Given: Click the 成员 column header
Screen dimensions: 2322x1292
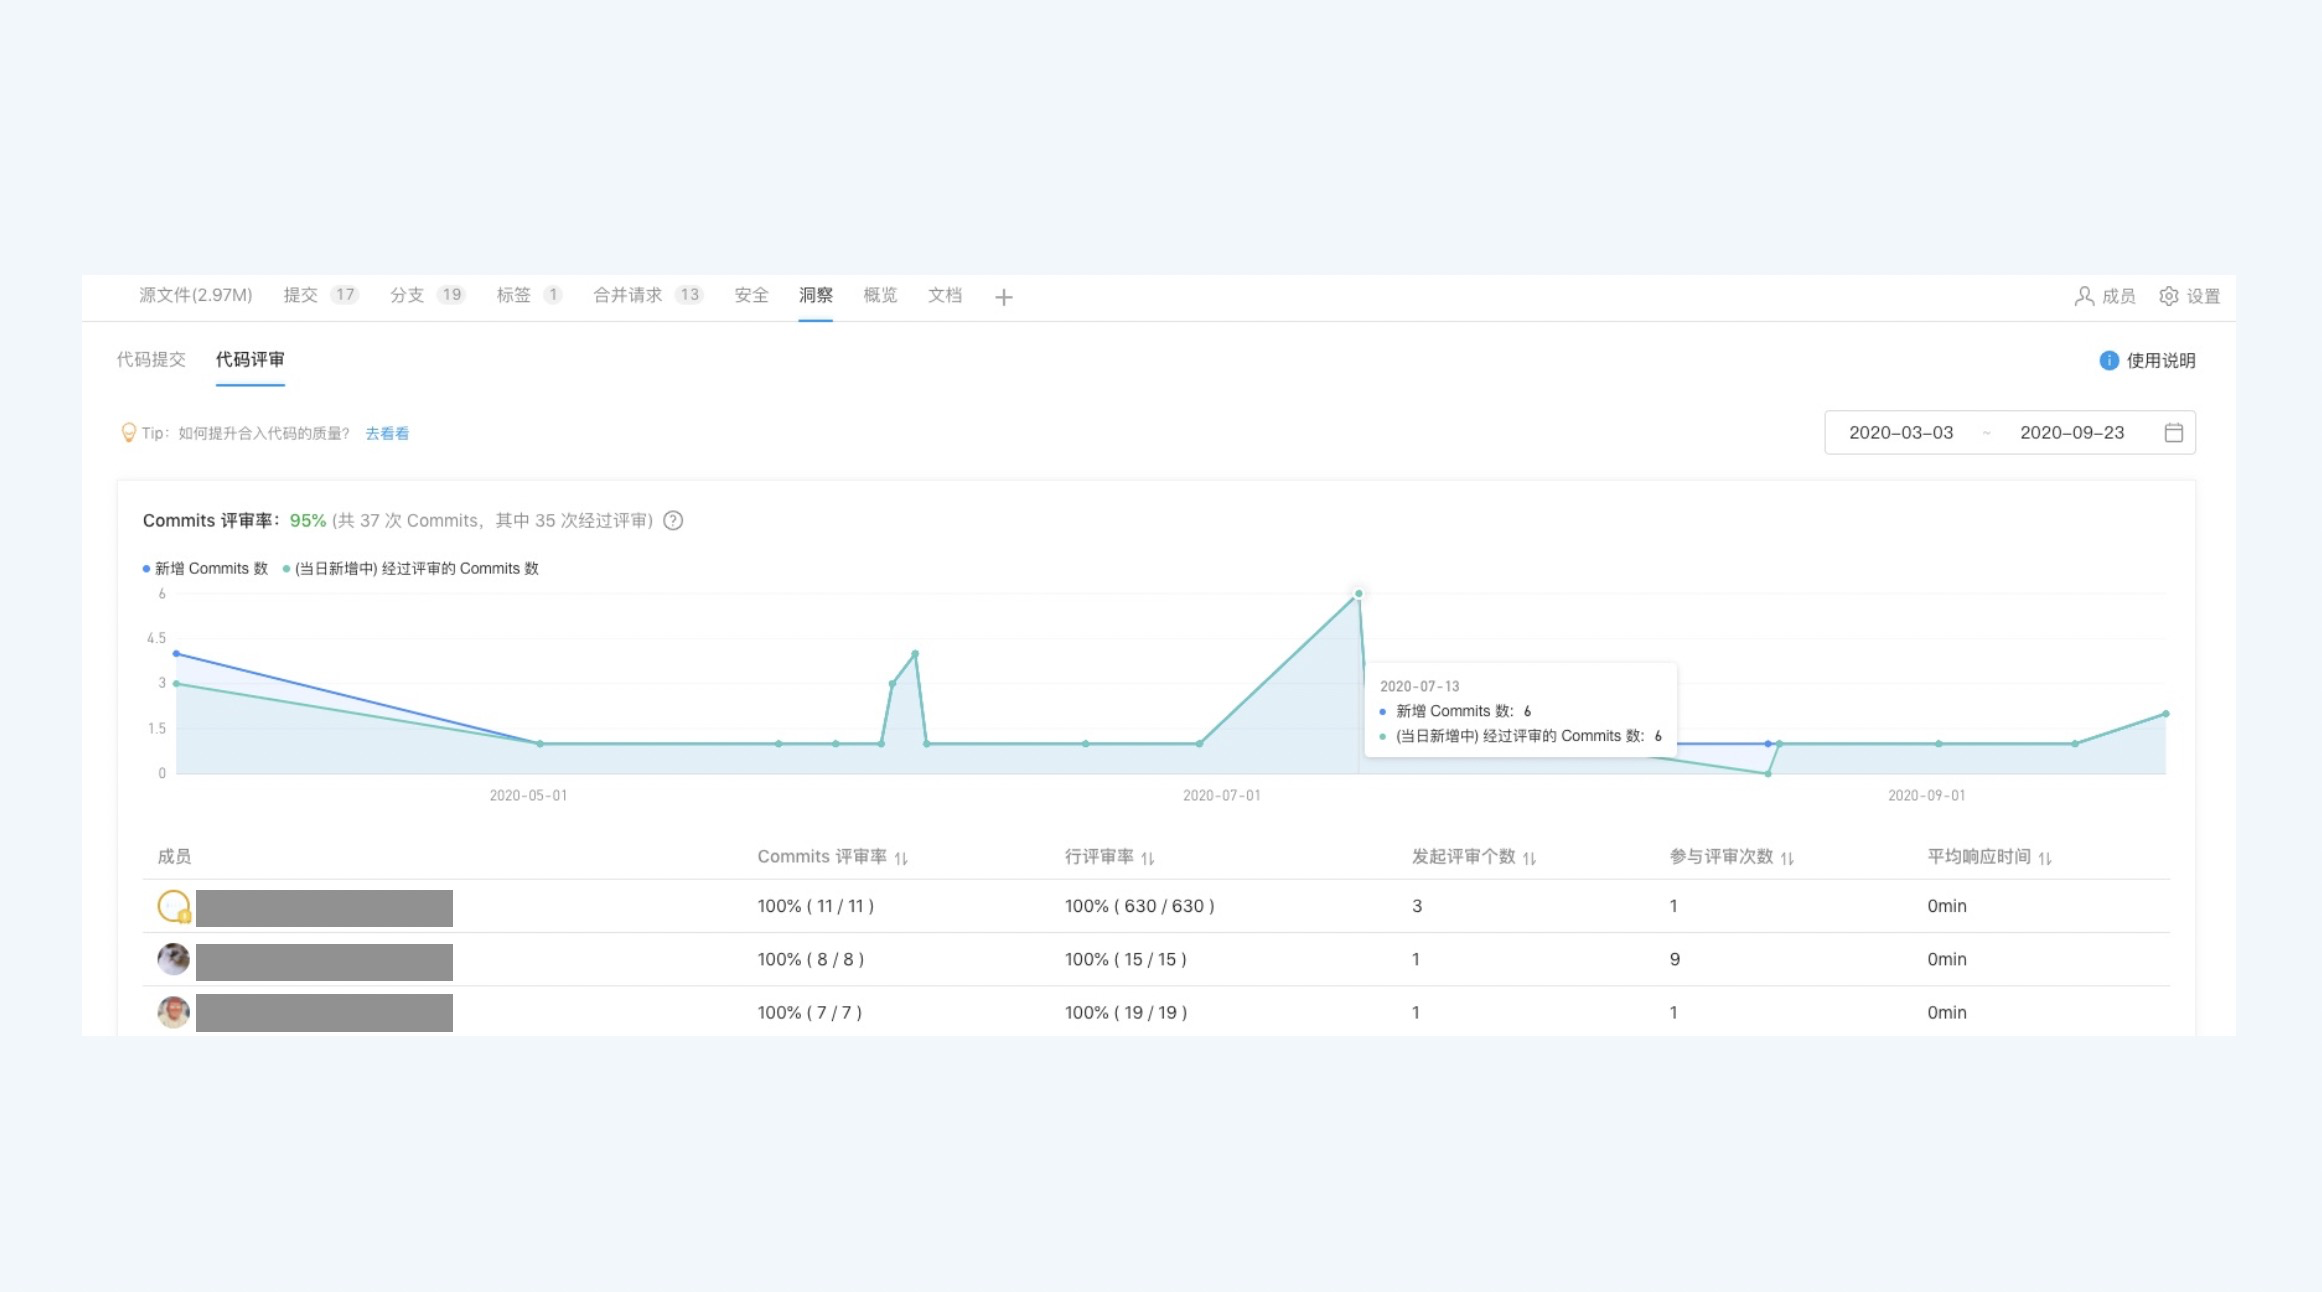Looking at the screenshot, I should 174,857.
